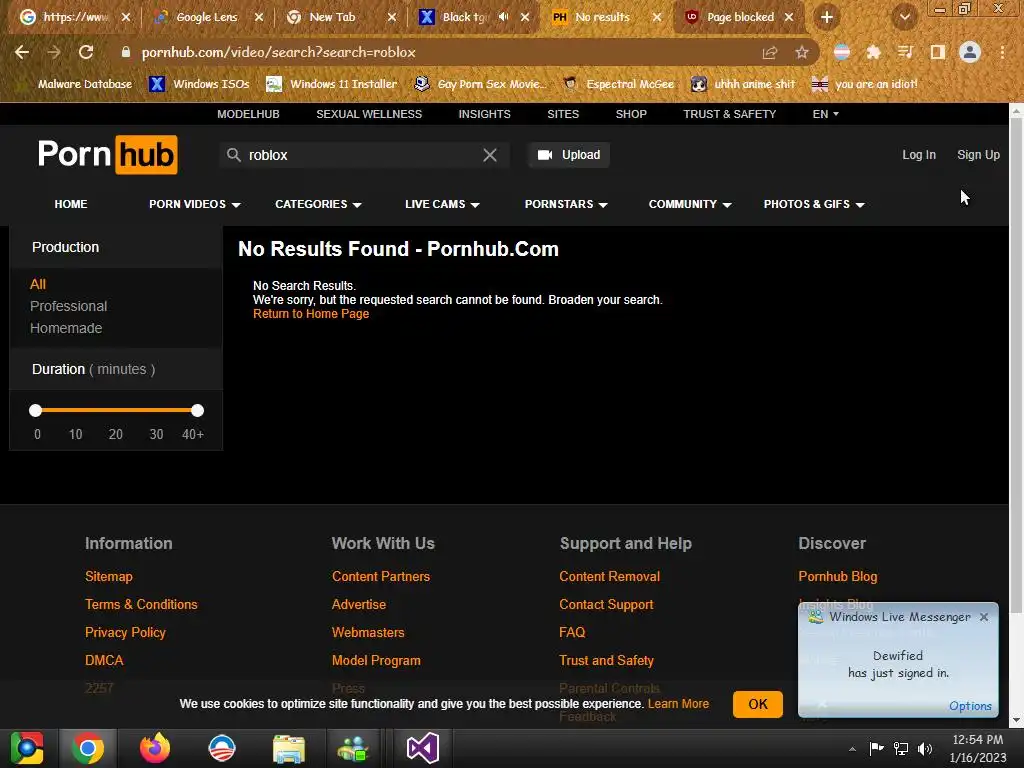Click into the roblox search field
Screen dimensions: 1024x768
pos(362,155)
